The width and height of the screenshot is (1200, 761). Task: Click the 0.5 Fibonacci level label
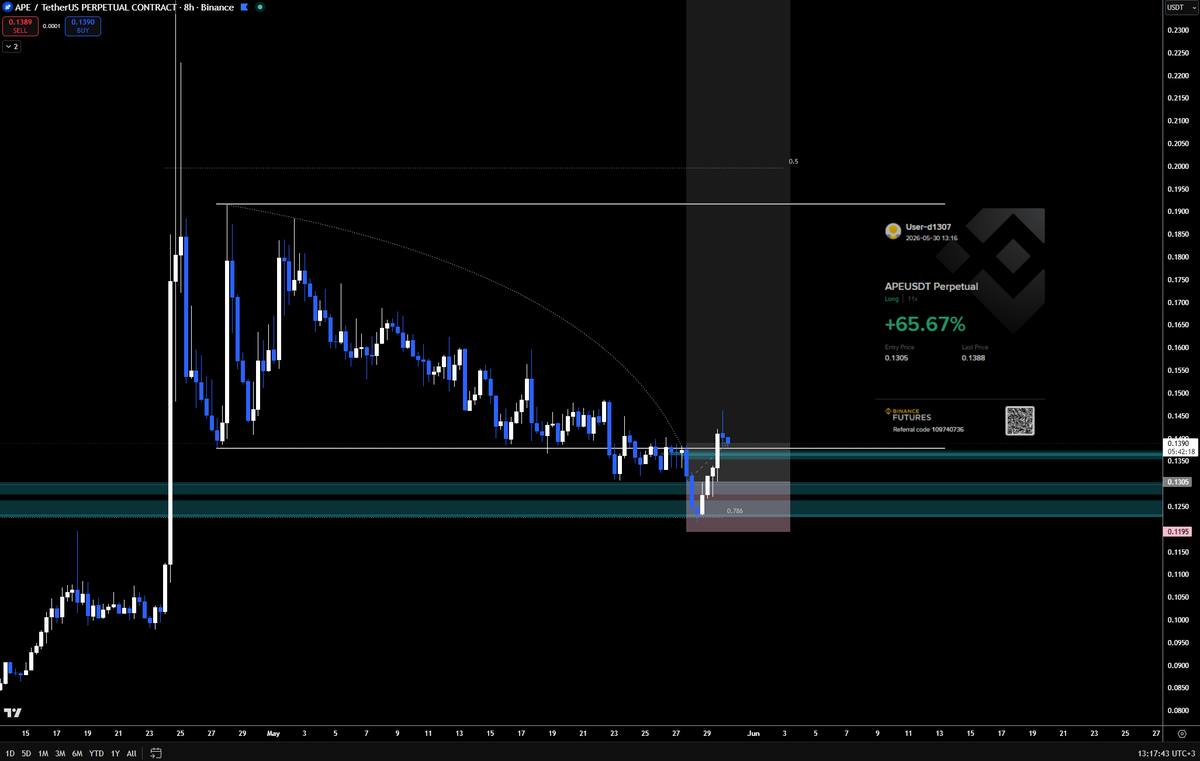(793, 161)
